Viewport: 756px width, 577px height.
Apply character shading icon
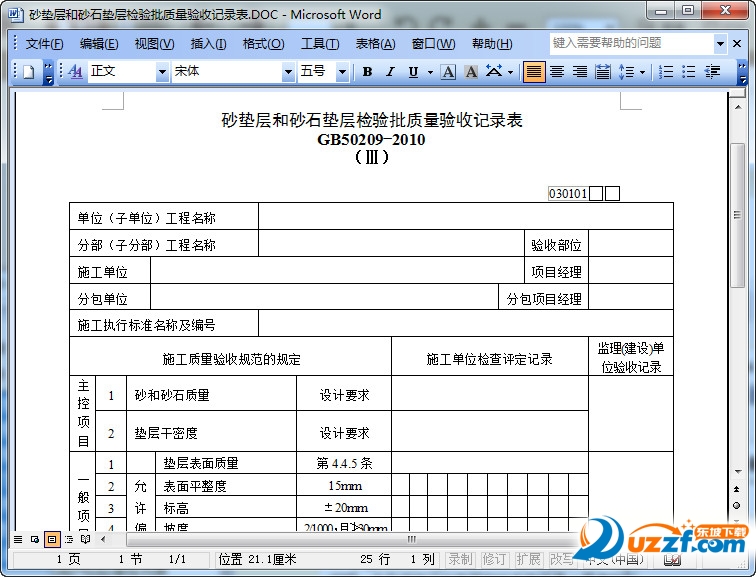[471, 72]
